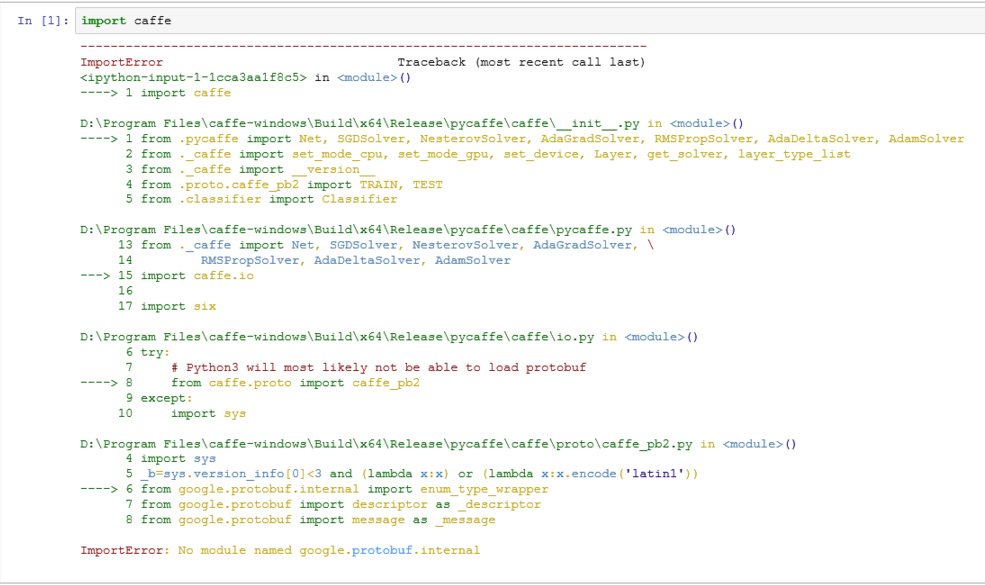Click line 13 'from ._caffe import Net, SGDSolver'
Image resolution: width=985 pixels, height=585 pixels.
pyautogui.click(x=385, y=245)
